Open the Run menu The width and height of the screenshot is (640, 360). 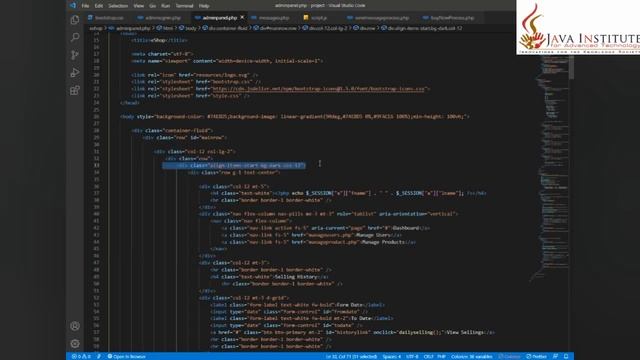pos(165,6)
